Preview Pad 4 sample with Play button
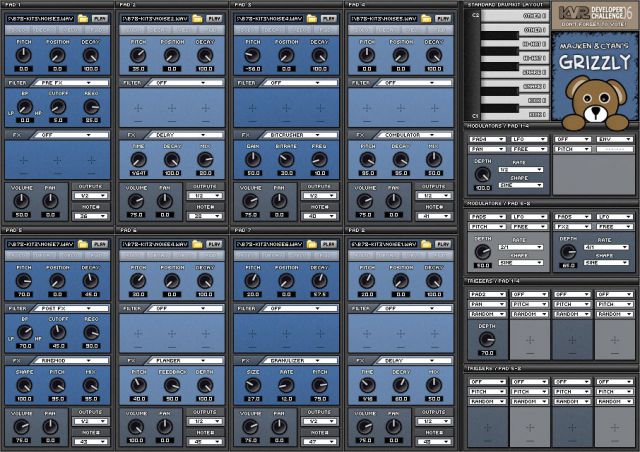The width and height of the screenshot is (640, 452). pyautogui.click(x=443, y=18)
